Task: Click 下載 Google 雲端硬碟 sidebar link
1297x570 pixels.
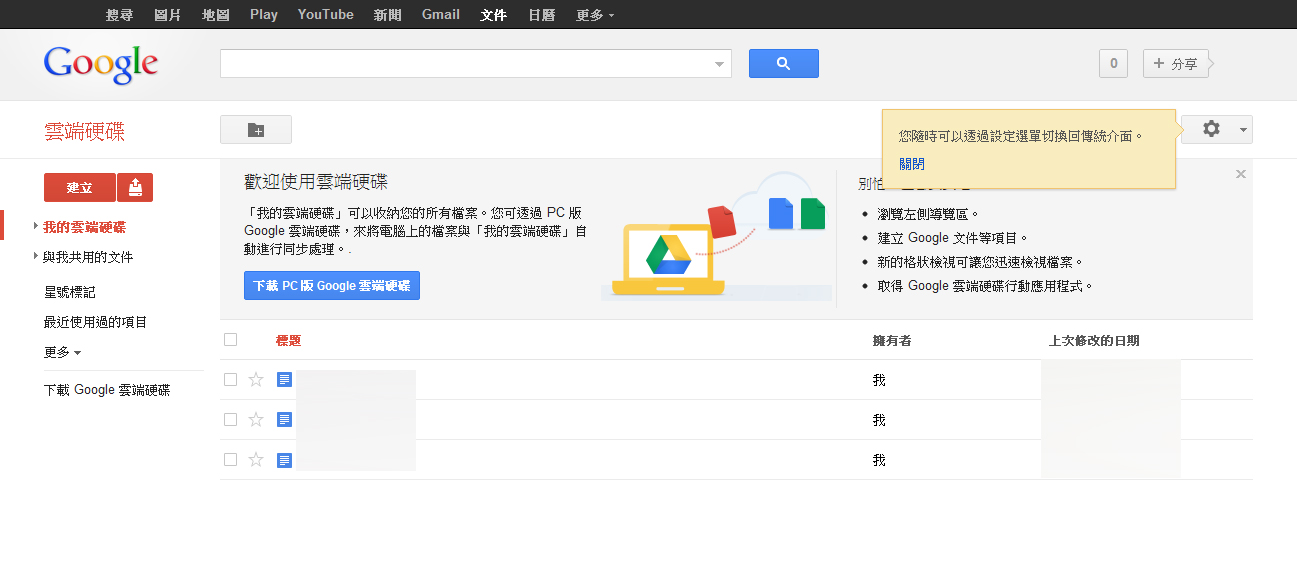Action: pyautogui.click(x=107, y=390)
